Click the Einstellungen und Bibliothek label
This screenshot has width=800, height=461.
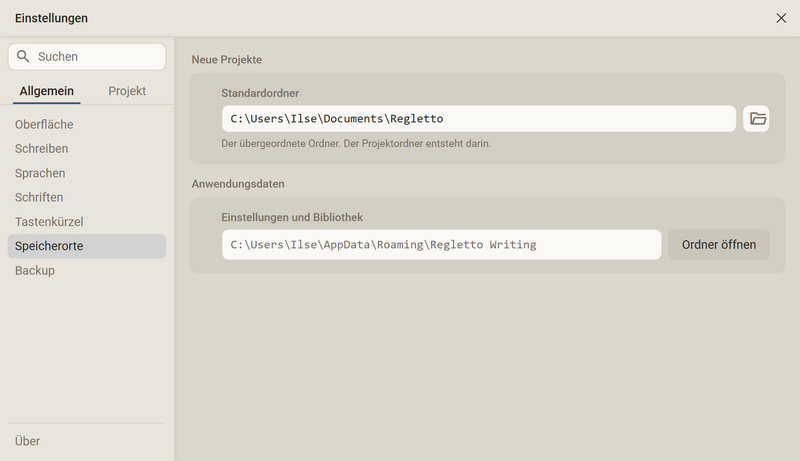point(292,217)
